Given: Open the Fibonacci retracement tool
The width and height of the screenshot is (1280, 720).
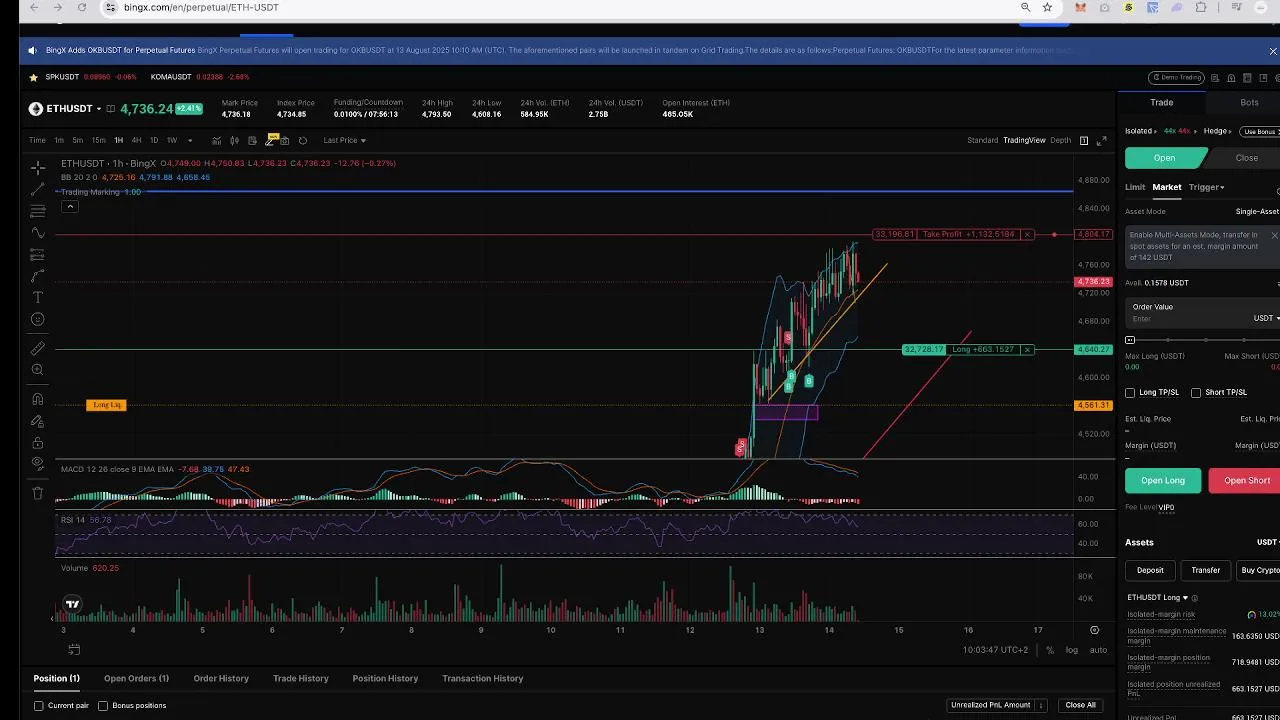Looking at the screenshot, I should coord(37,211).
